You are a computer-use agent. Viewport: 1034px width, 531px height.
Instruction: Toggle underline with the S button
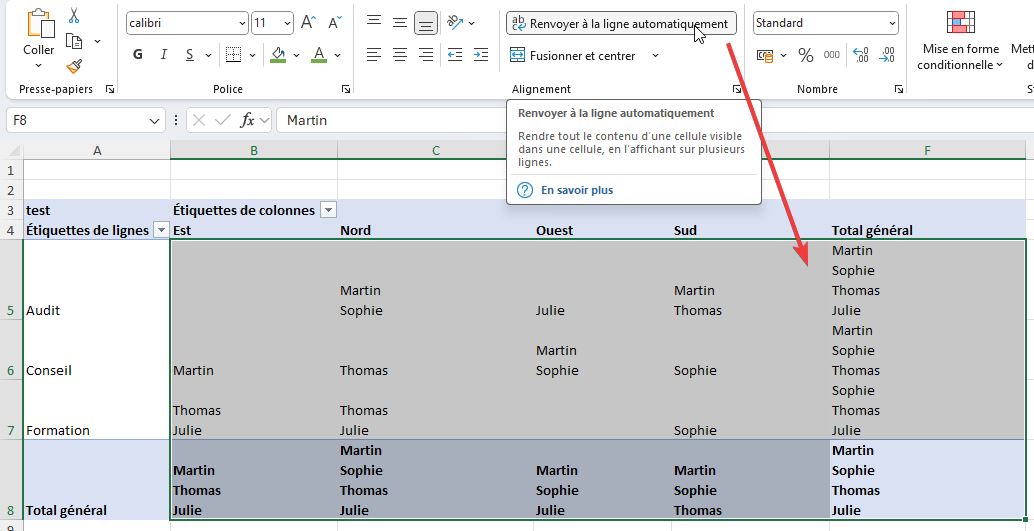tap(189, 55)
